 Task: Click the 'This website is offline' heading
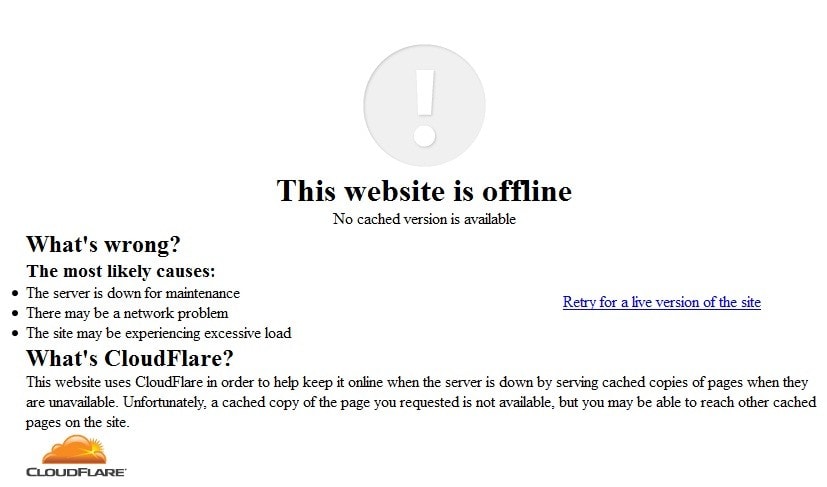click(424, 190)
